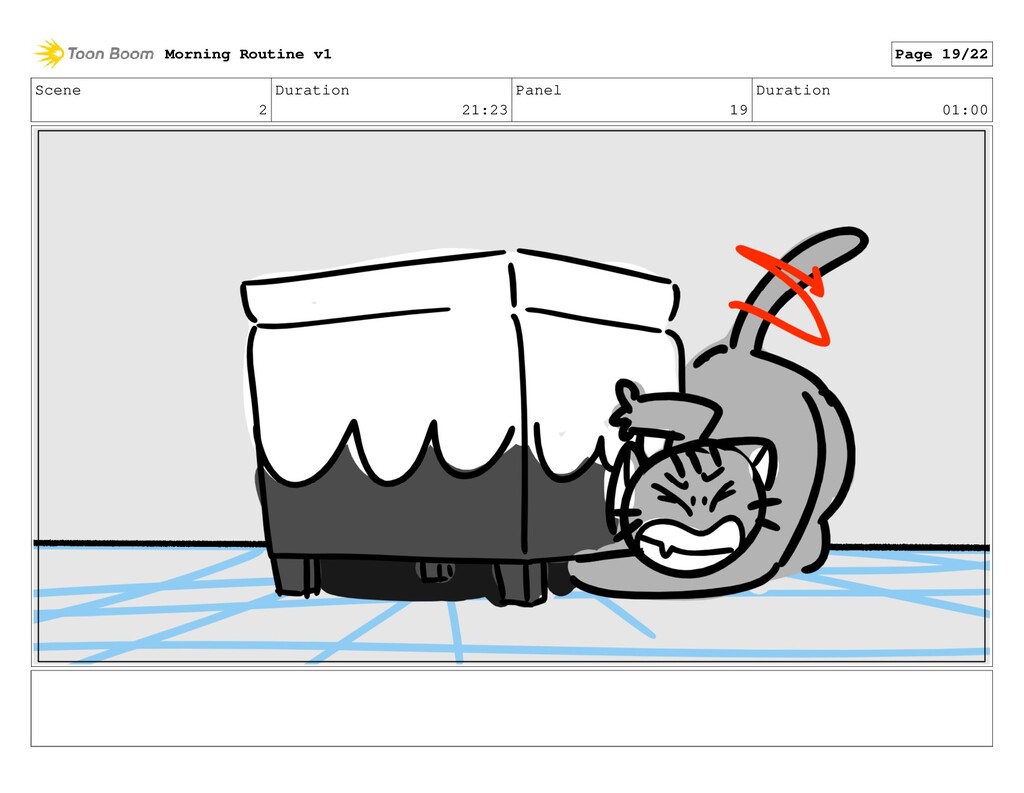The width and height of the screenshot is (1024, 793).
Task: Select the 'Morning Routine v1' title text
Action: 248,54
